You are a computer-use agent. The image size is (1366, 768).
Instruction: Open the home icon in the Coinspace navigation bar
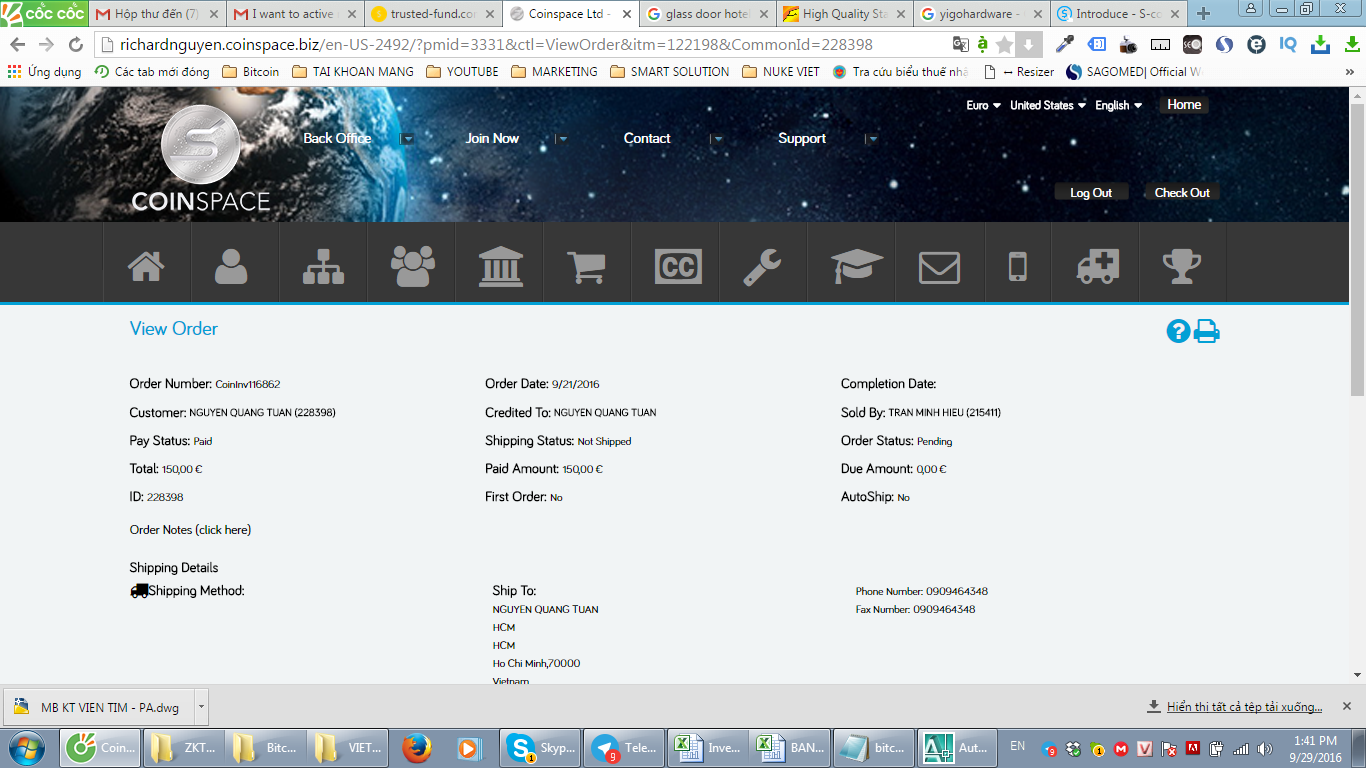(x=147, y=266)
